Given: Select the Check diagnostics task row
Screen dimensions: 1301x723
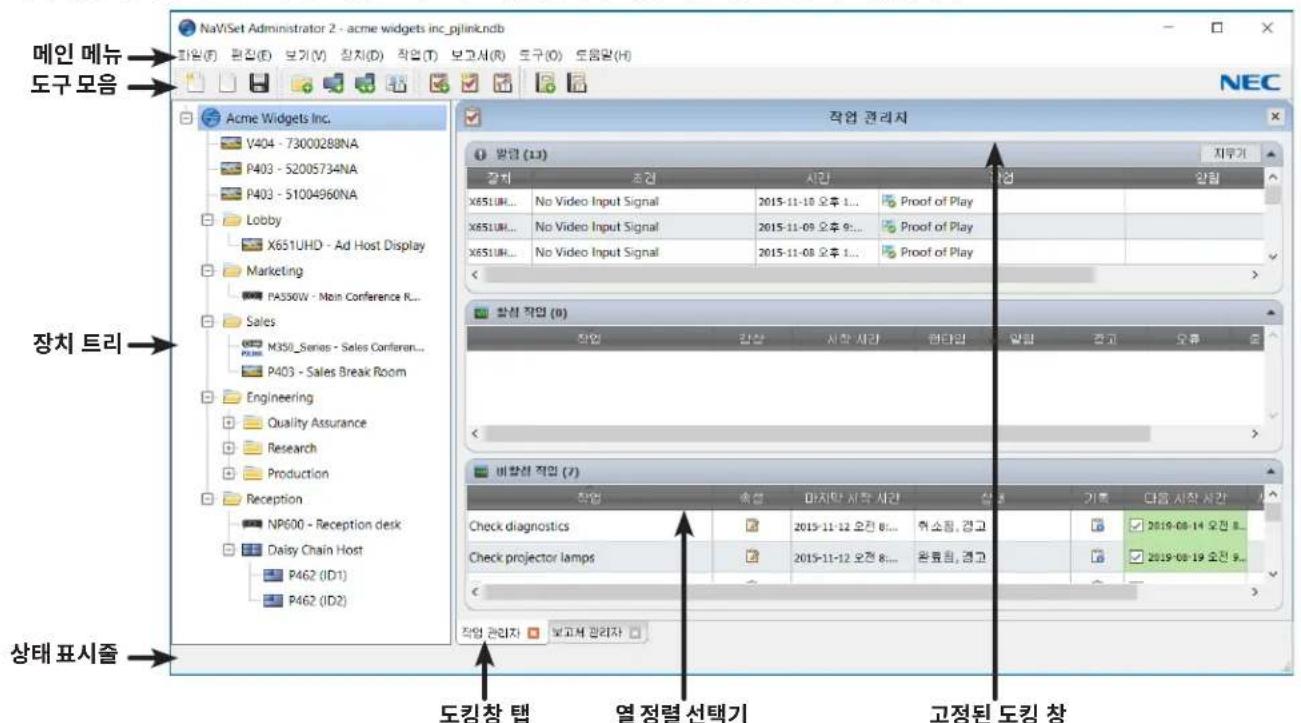Looking at the screenshot, I should pos(866,525).
